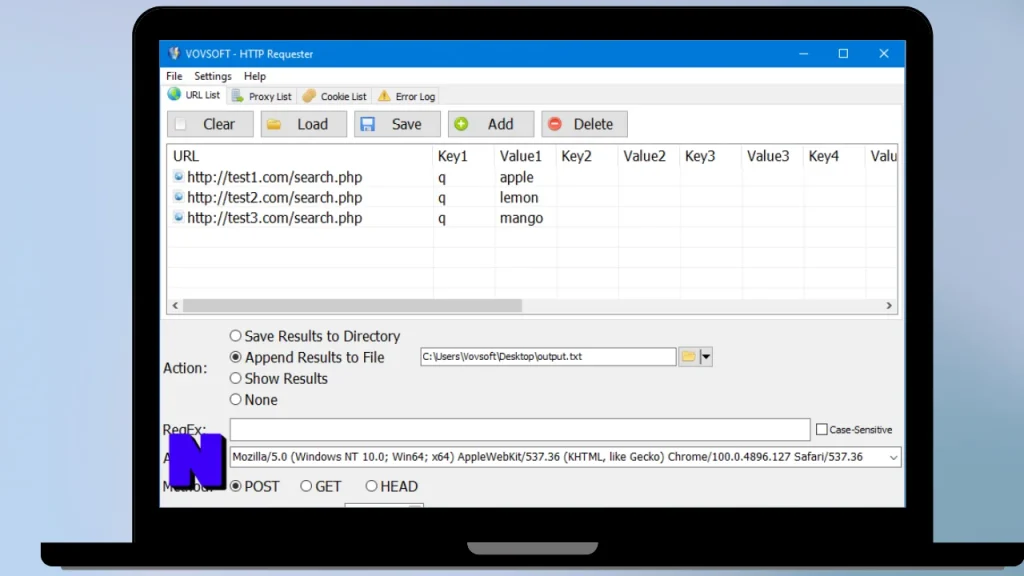
Task: Open the Help menu
Action: point(255,76)
